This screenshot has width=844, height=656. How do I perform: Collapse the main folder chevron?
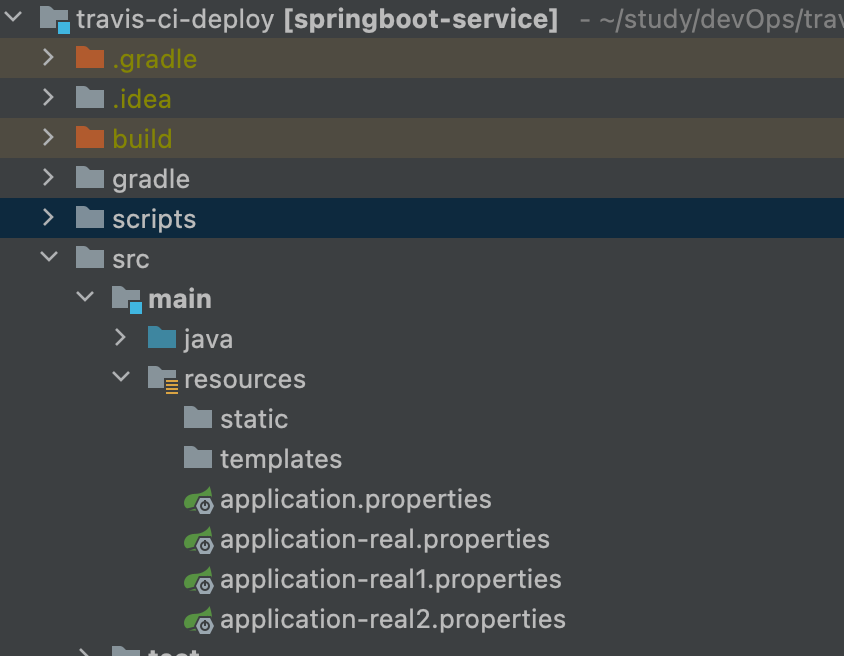point(85,297)
